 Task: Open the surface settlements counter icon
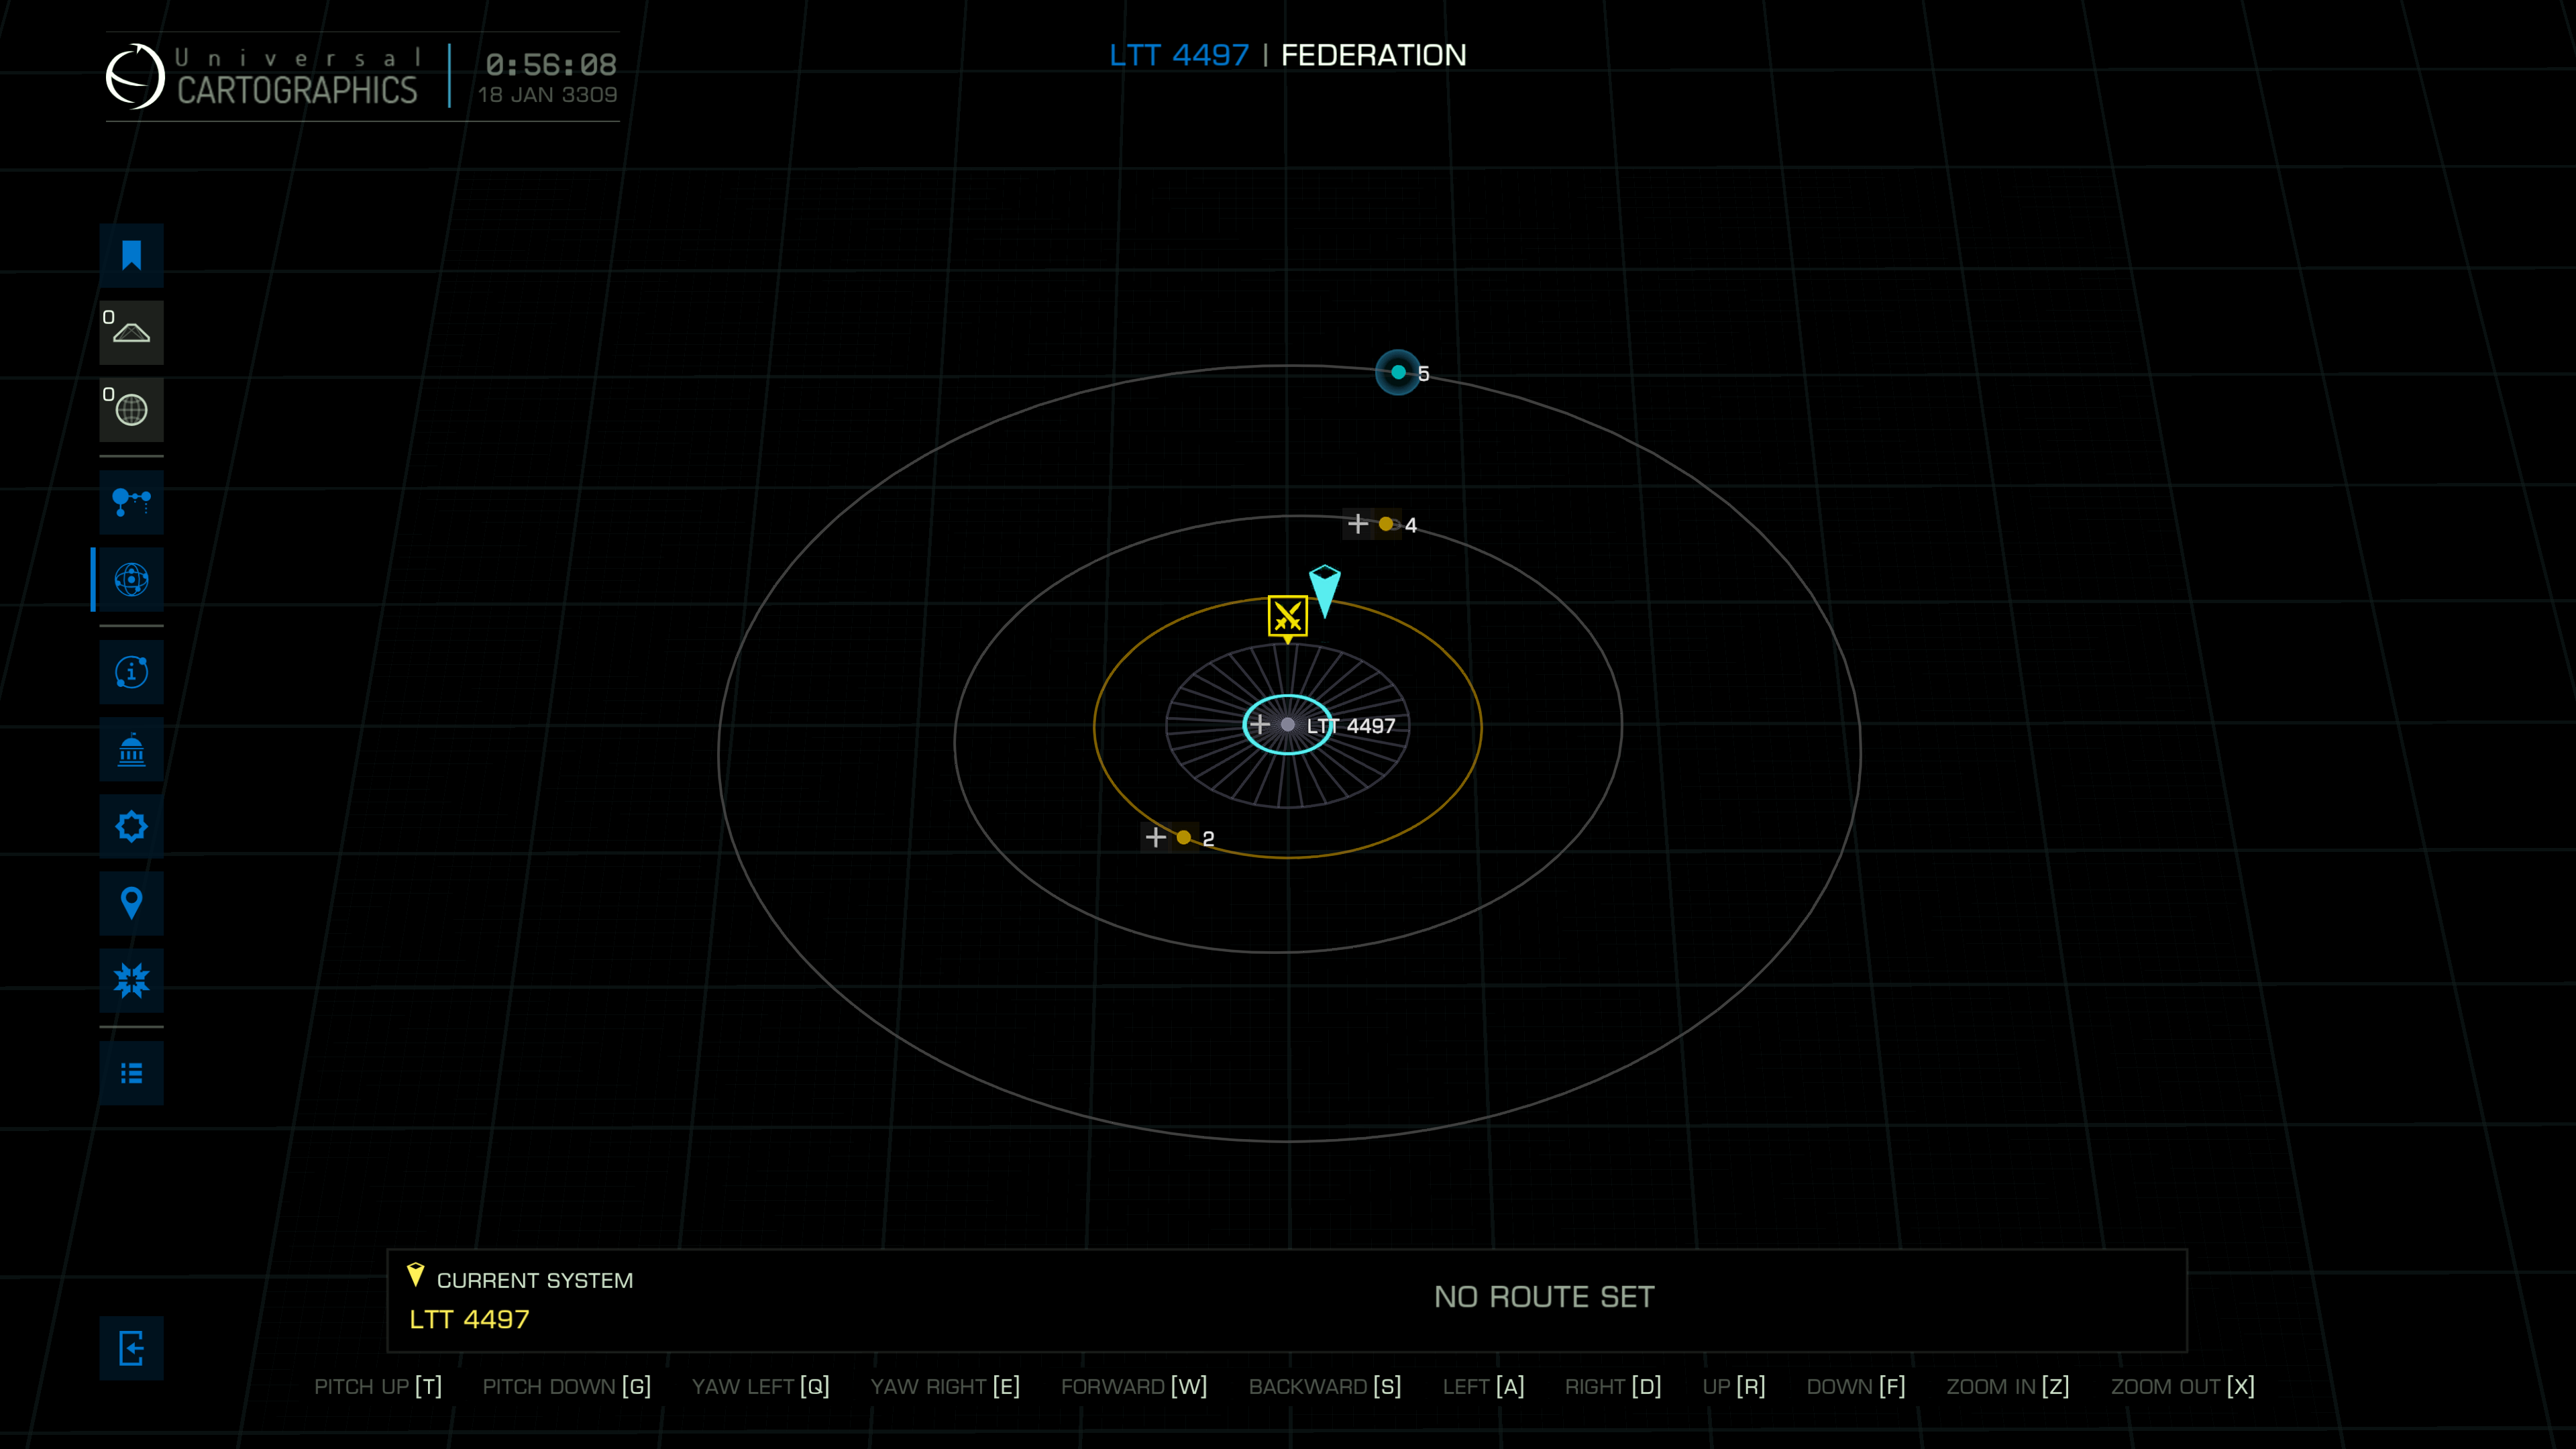(x=131, y=332)
